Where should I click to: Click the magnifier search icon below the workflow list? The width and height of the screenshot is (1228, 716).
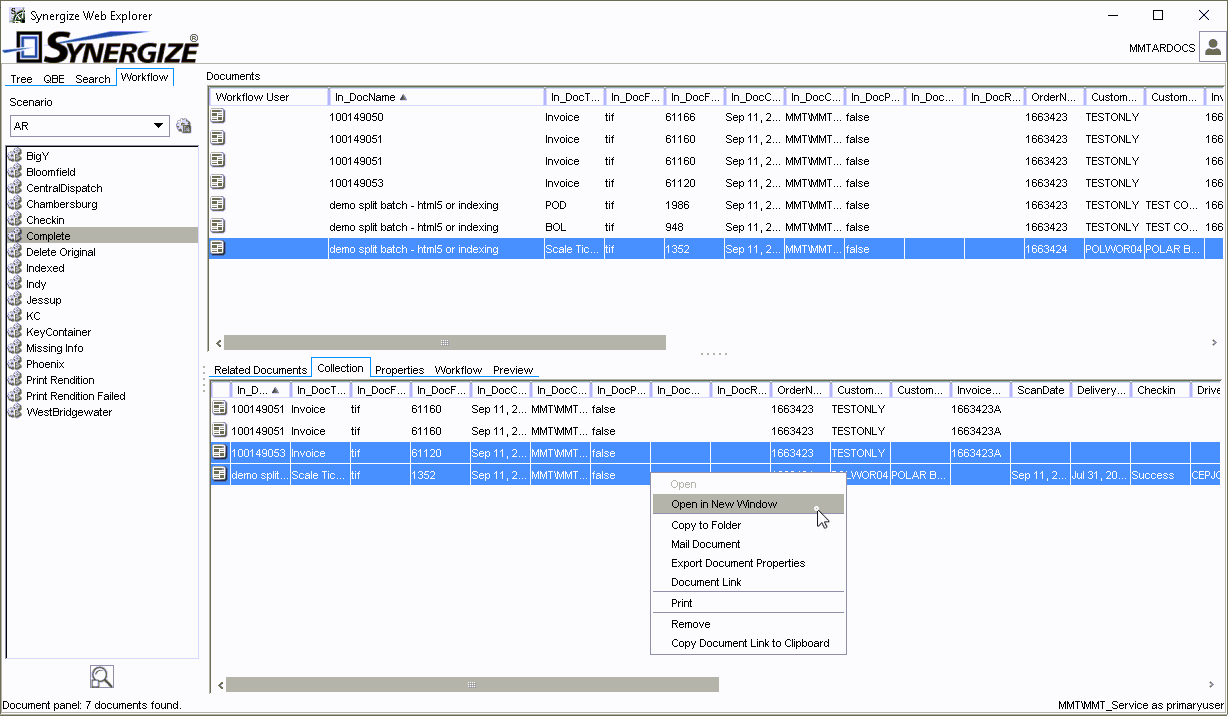coord(101,677)
